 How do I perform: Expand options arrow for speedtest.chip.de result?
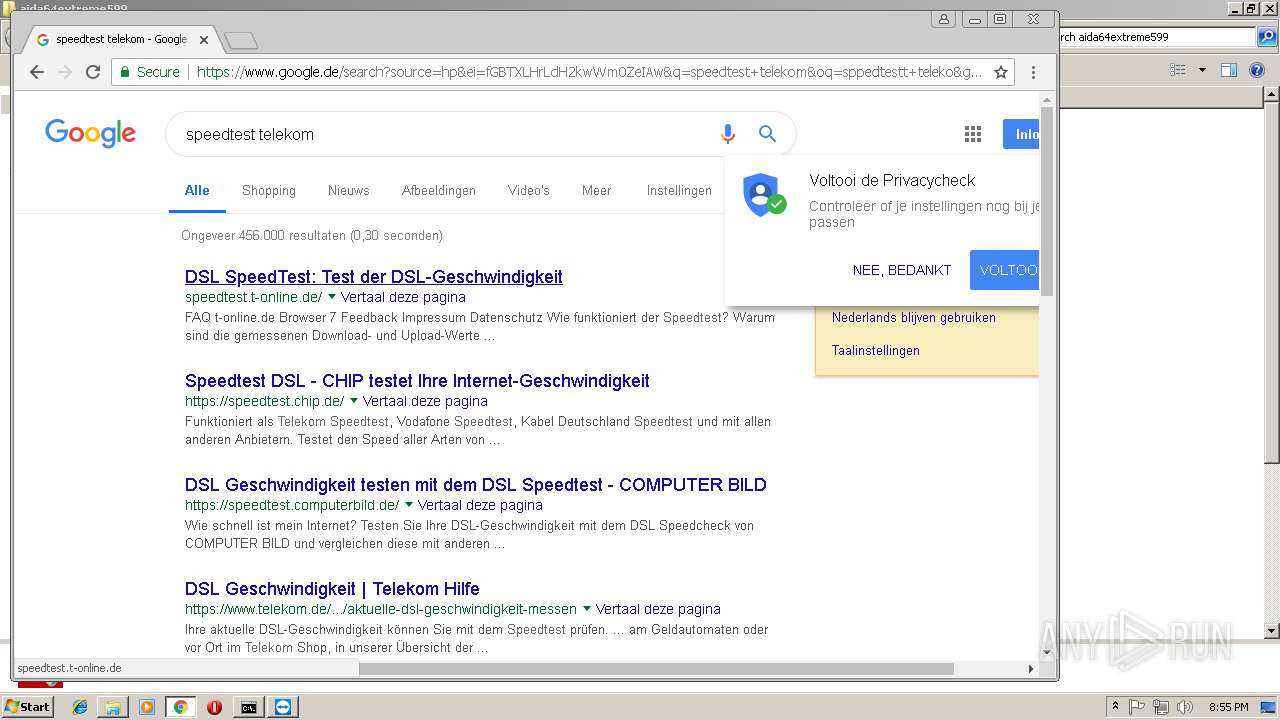click(354, 401)
